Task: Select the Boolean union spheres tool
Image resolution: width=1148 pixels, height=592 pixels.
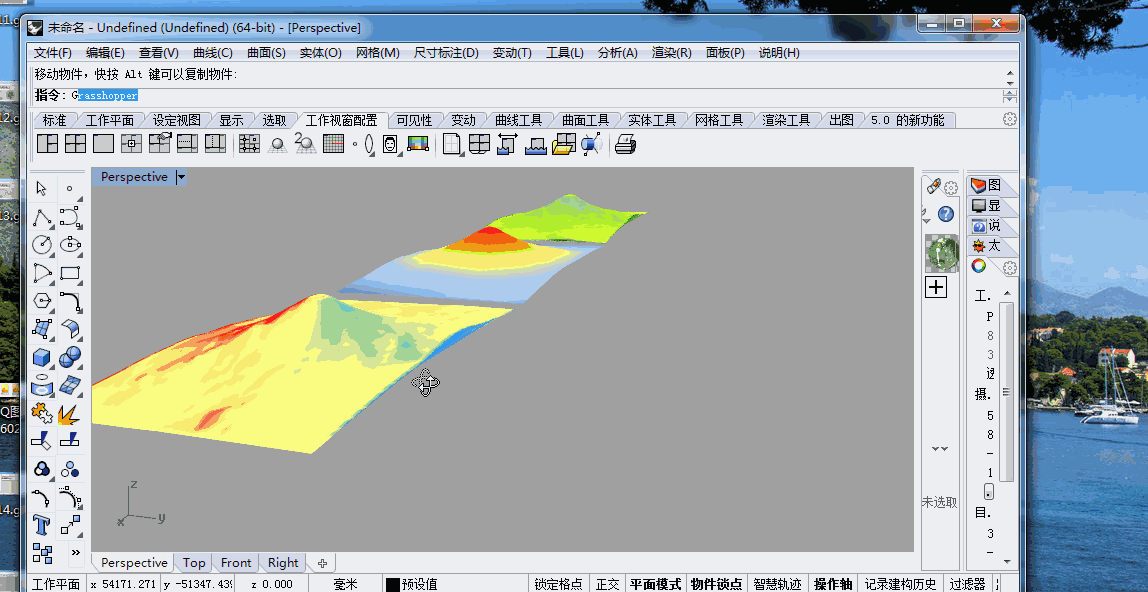Action: [x=70, y=357]
